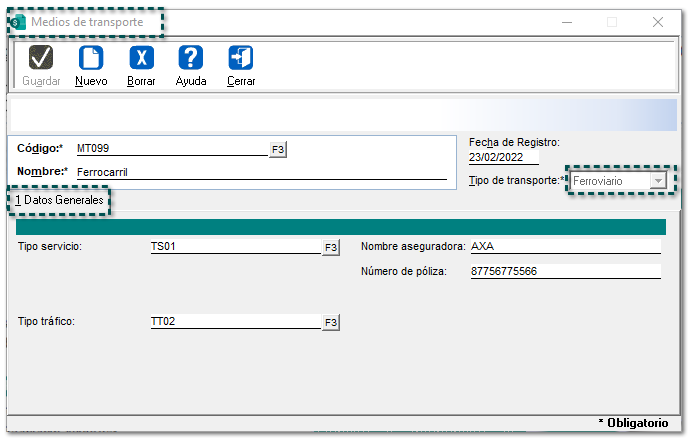This screenshot has height=441, width=691.
Task: Close the form with Cerrar icon
Action: [x=241, y=59]
